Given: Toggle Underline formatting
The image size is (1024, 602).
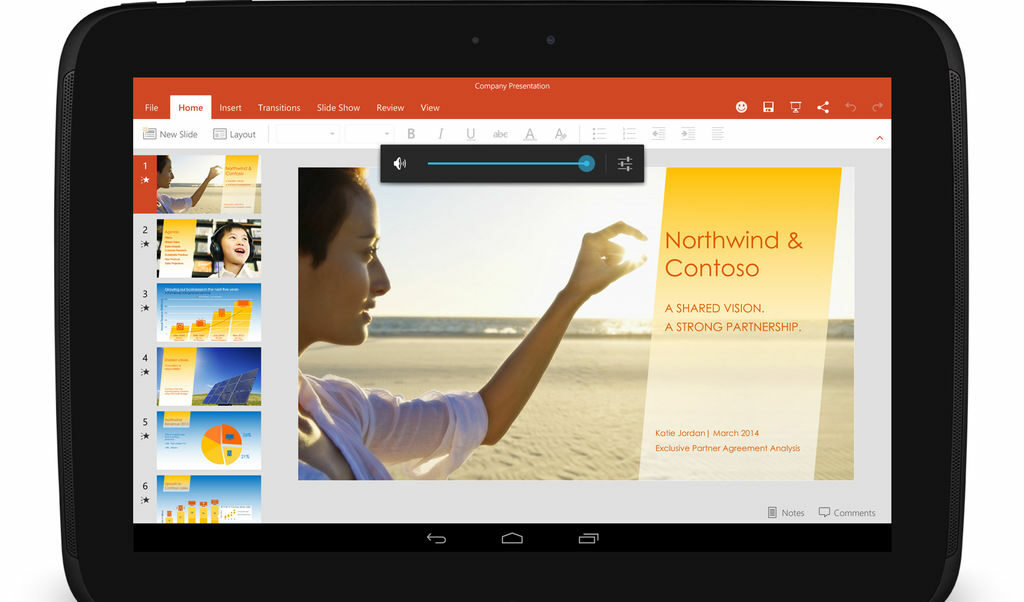Looking at the screenshot, I should coord(470,134).
